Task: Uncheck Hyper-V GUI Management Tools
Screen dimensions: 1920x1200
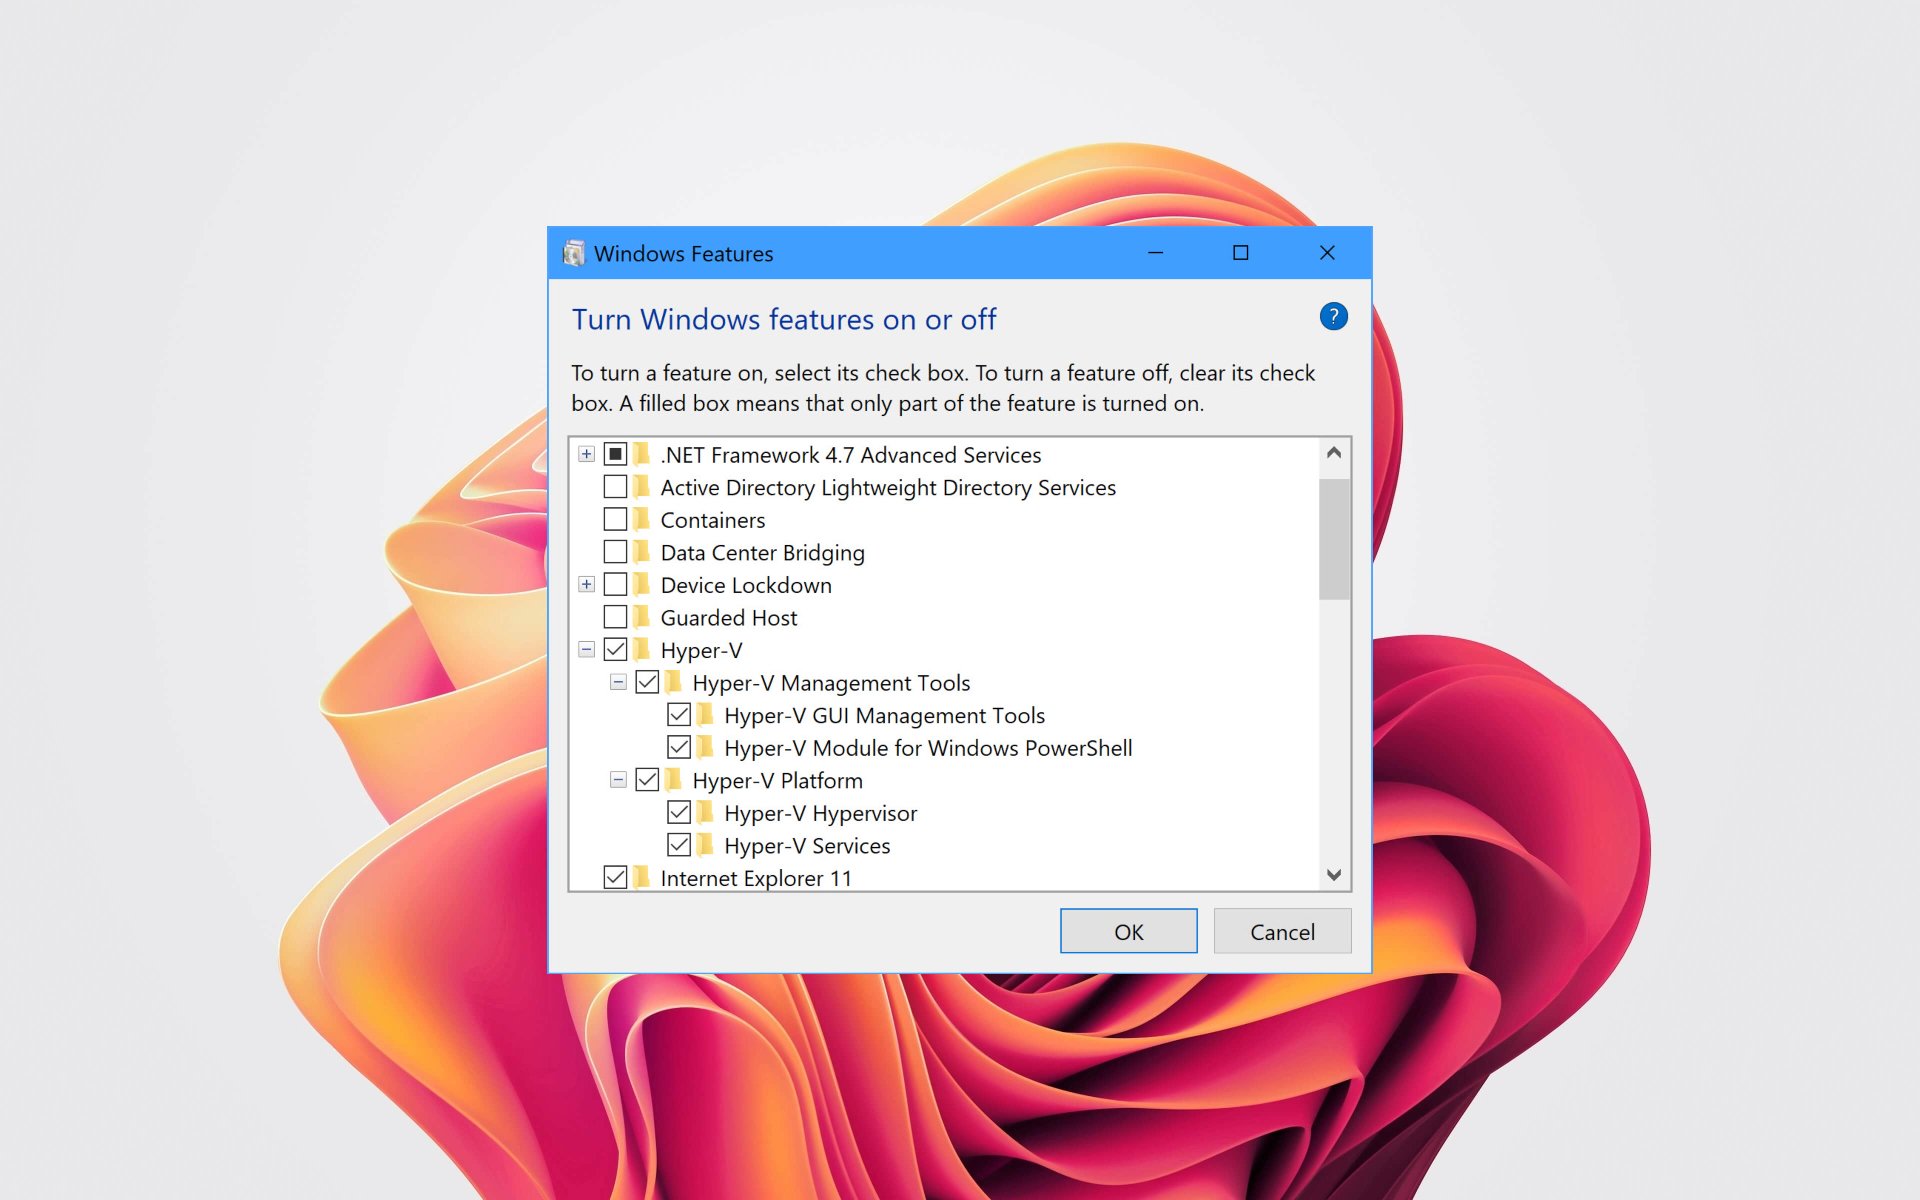Action: pyautogui.click(x=680, y=715)
